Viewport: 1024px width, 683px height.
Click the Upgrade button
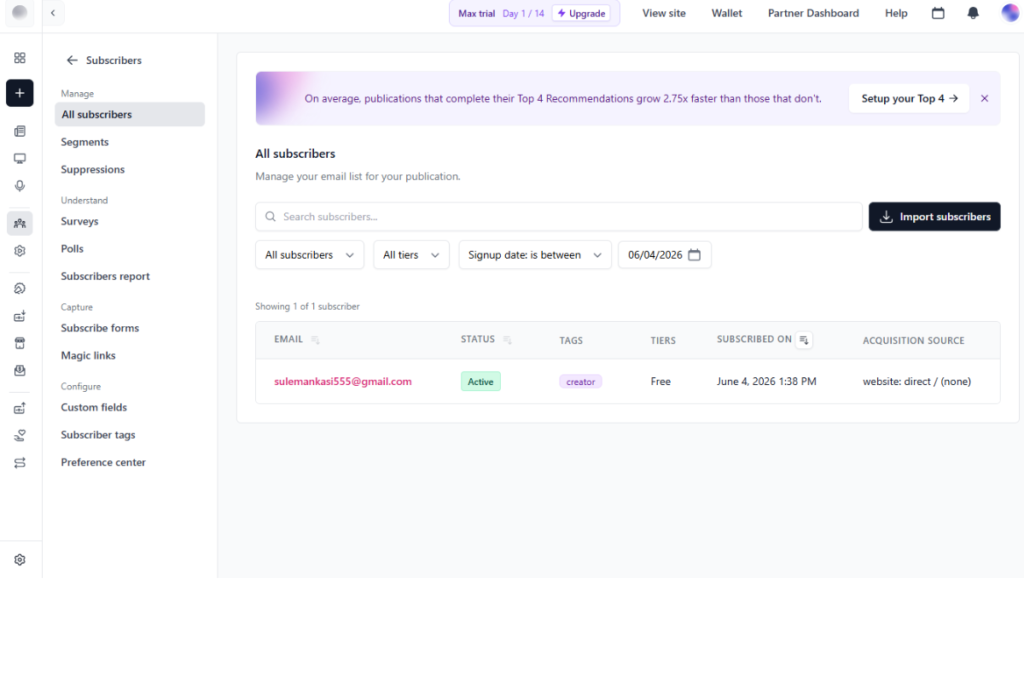581,13
